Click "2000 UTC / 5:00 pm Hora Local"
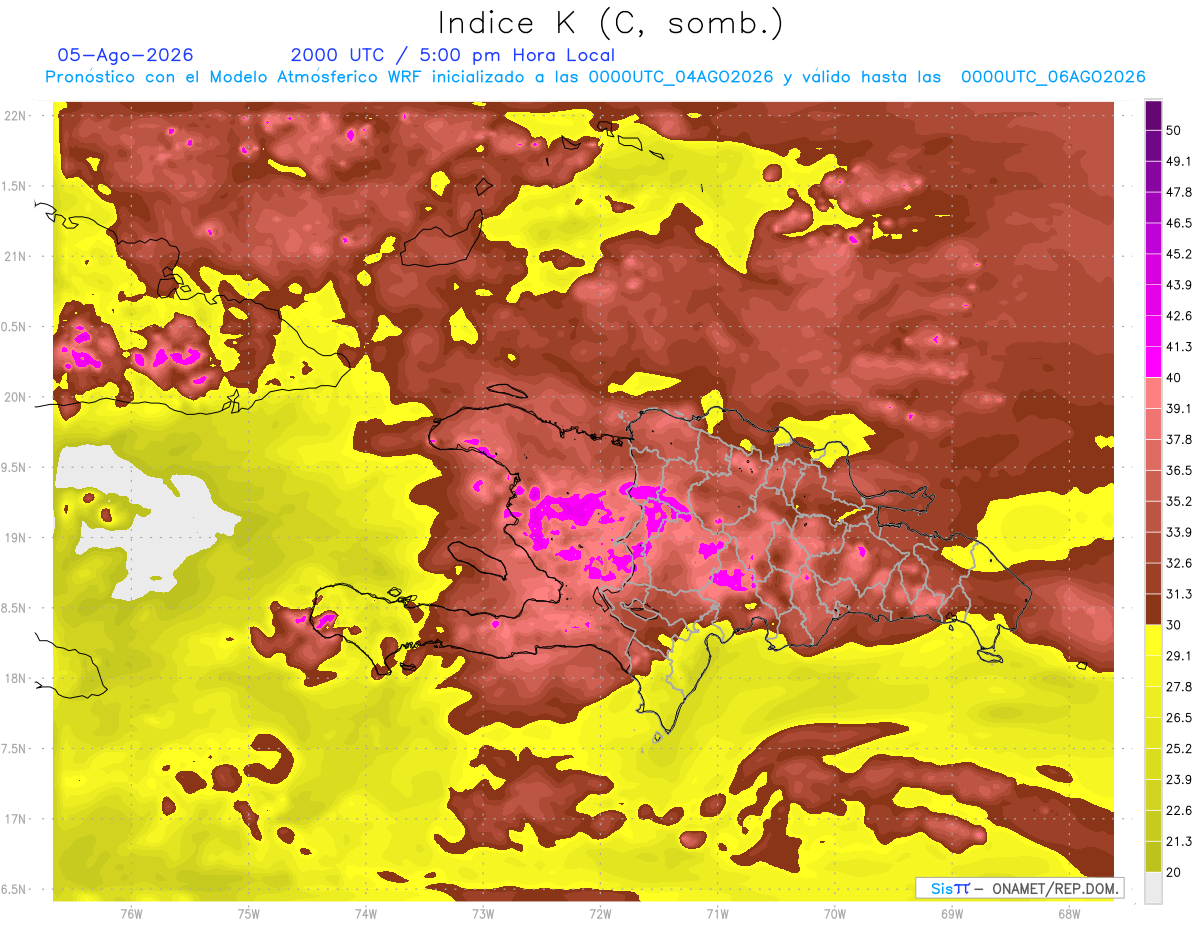This screenshot has height=927, width=1200. click(x=453, y=55)
